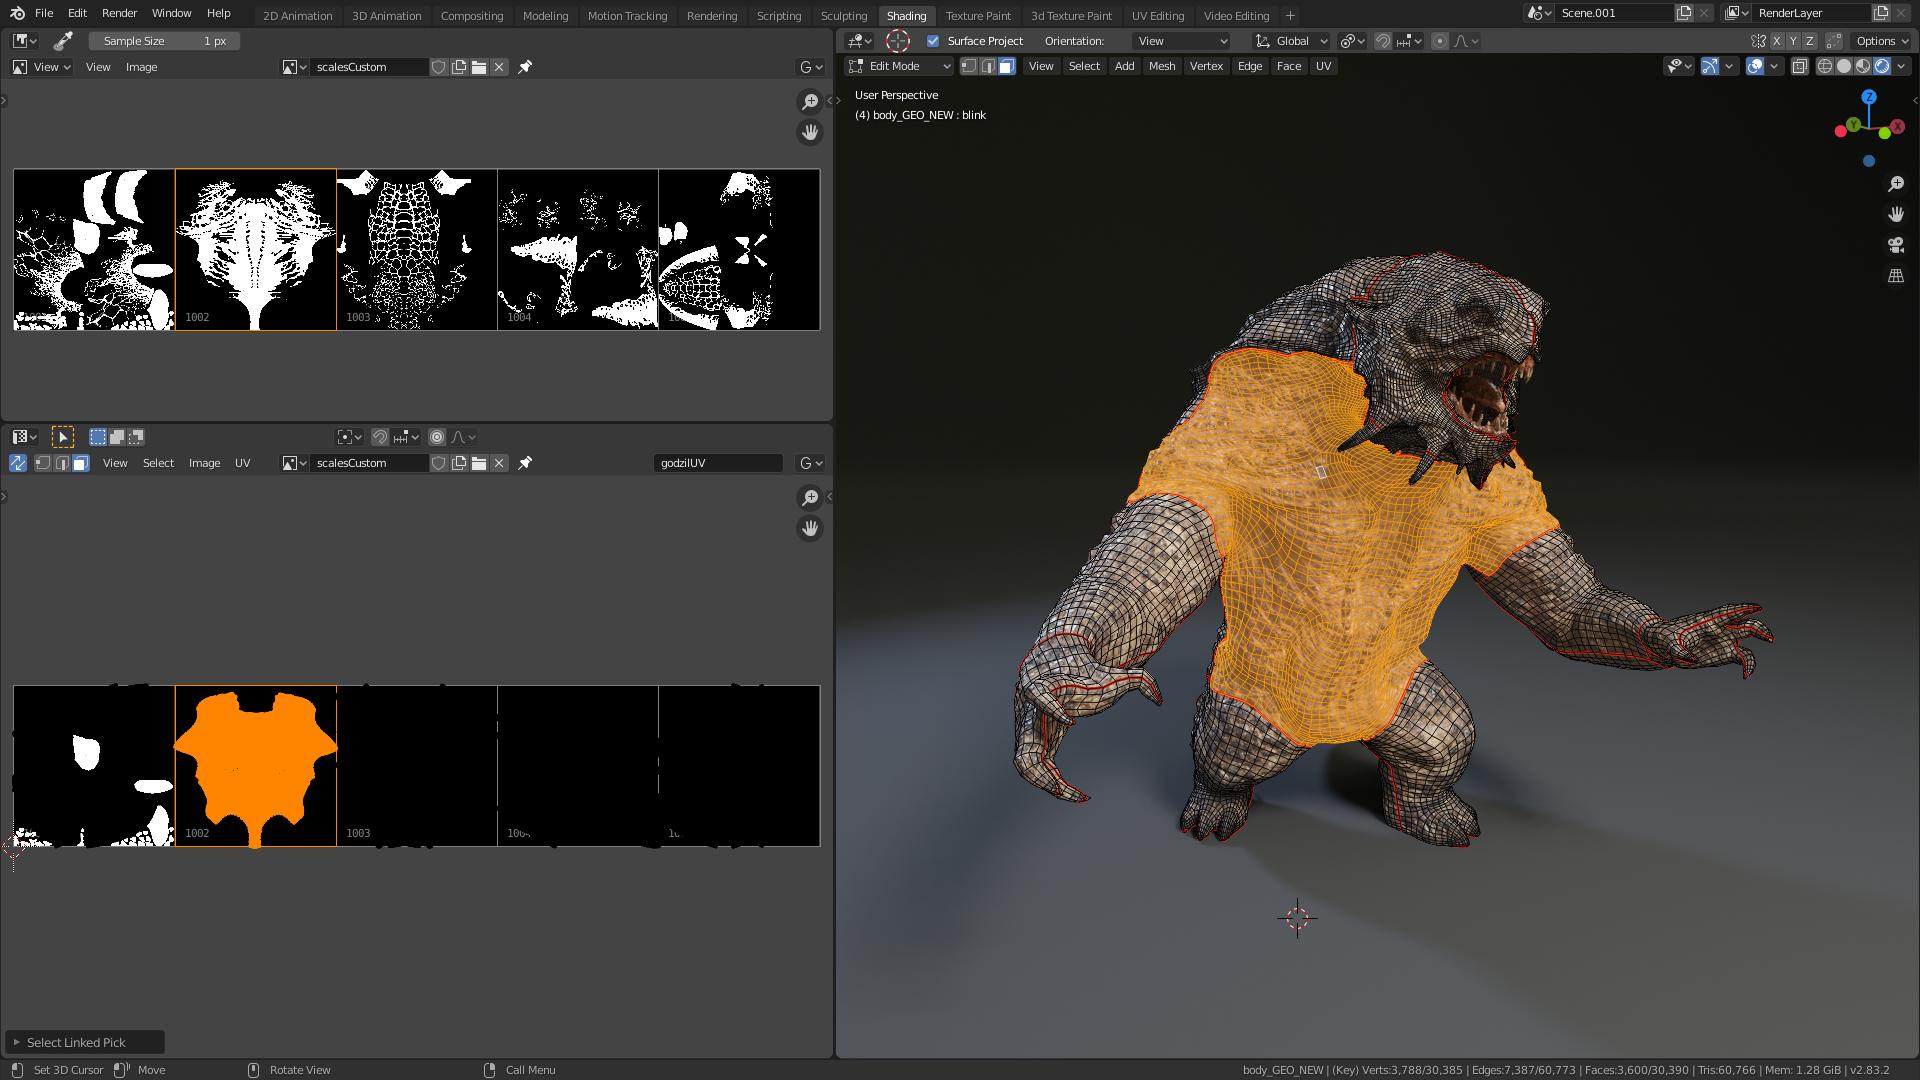Toggle X axis mirror button

tap(1776, 41)
